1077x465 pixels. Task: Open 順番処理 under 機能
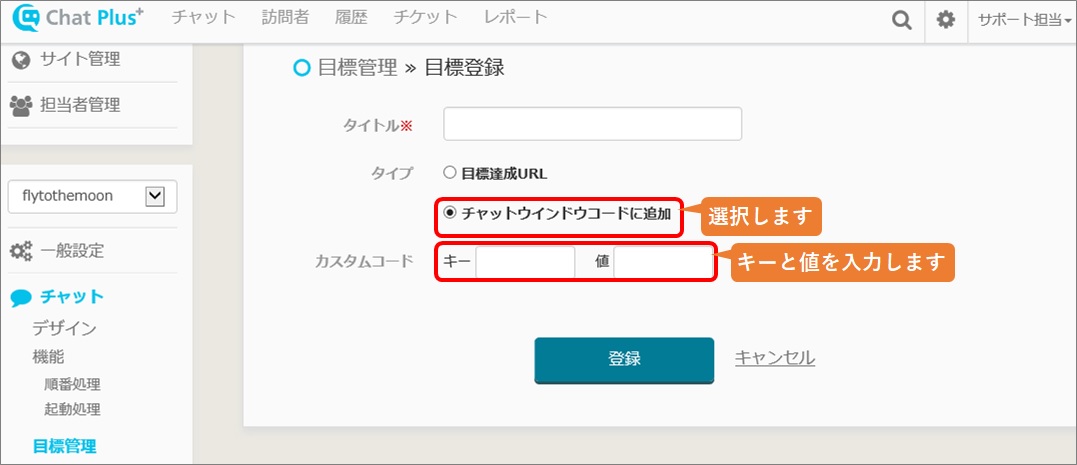(73, 385)
